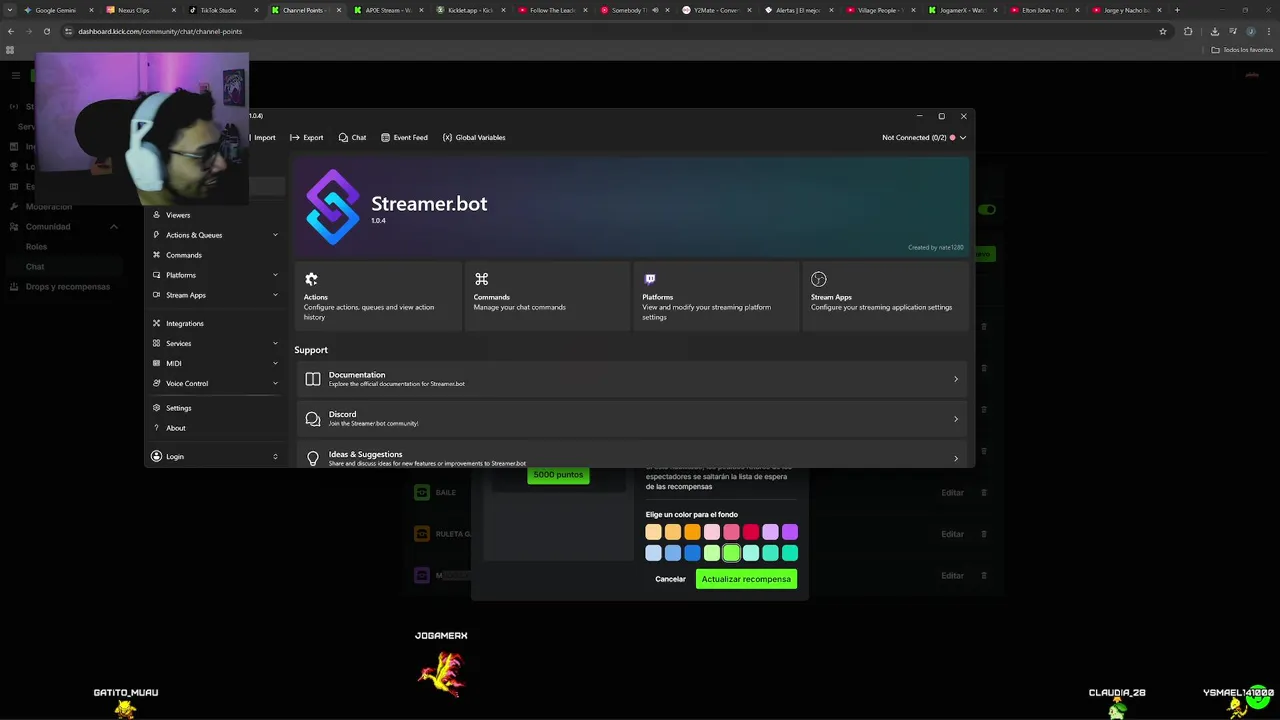
Task: Delete the RULETA reward with trash icon
Action: pyautogui.click(x=984, y=534)
